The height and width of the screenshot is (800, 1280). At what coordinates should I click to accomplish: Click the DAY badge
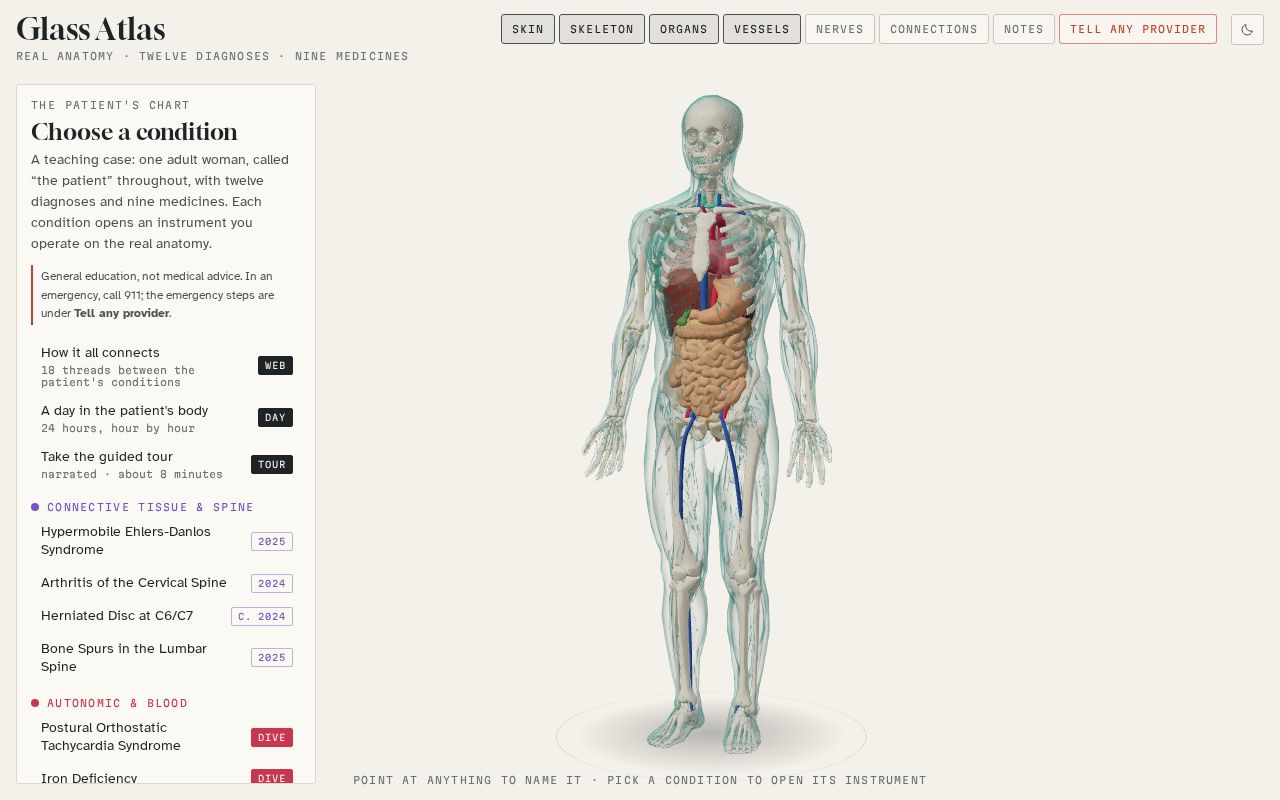275,417
